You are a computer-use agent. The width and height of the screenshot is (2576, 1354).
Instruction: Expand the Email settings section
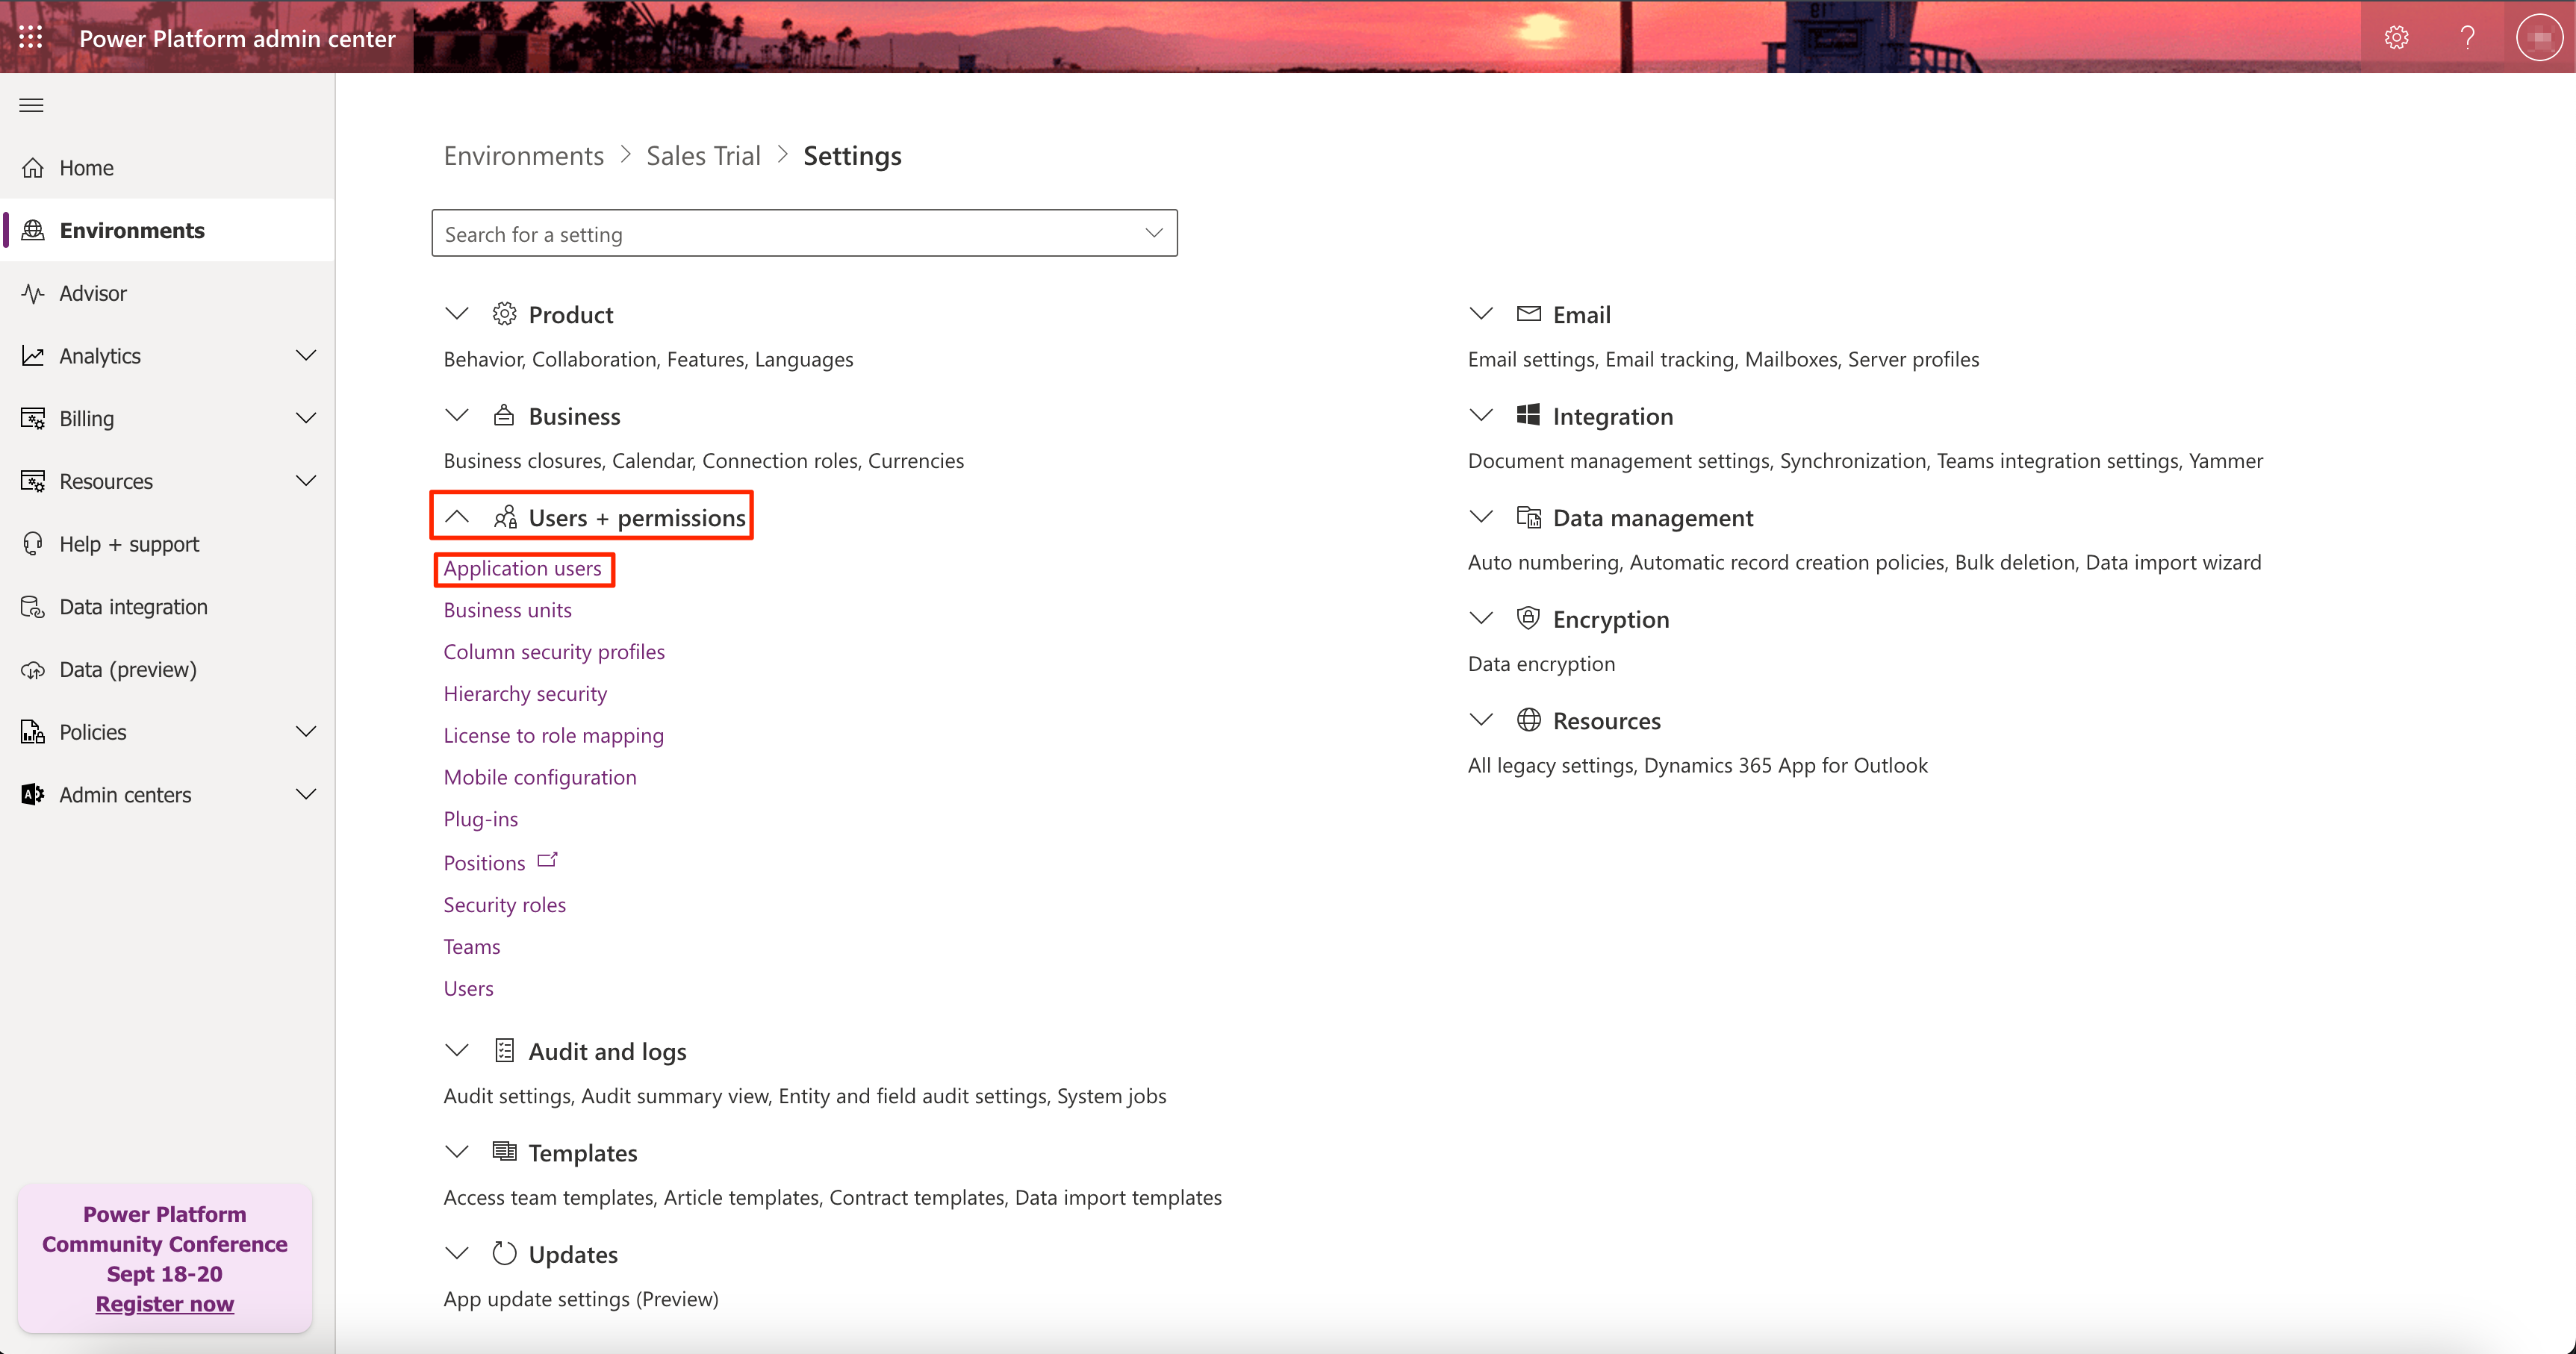(x=1481, y=314)
